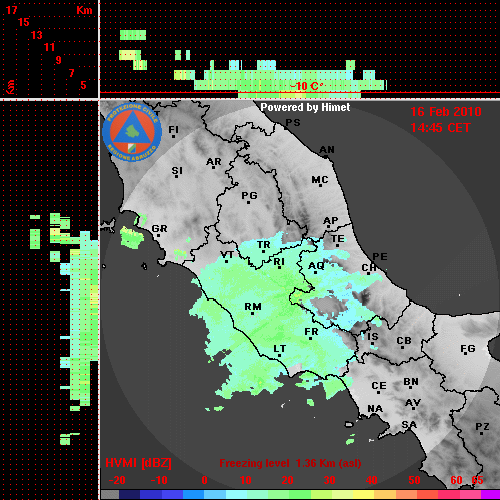The height and width of the screenshot is (500, 500).
Task: Click the '7' height axis label
Action: (71, 73)
